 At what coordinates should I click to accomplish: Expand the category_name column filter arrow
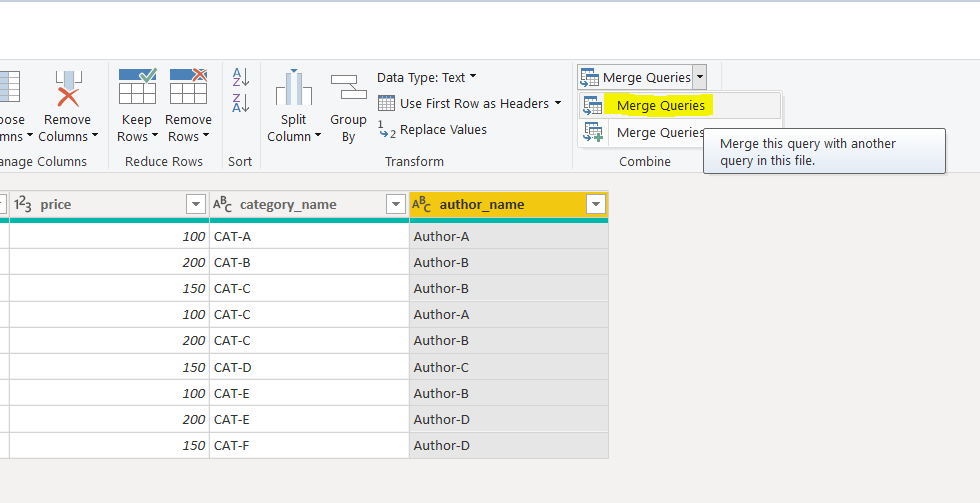396,205
